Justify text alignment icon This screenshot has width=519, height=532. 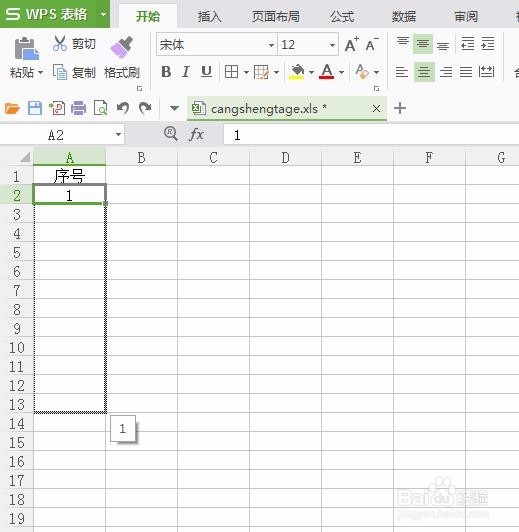tap(466, 72)
